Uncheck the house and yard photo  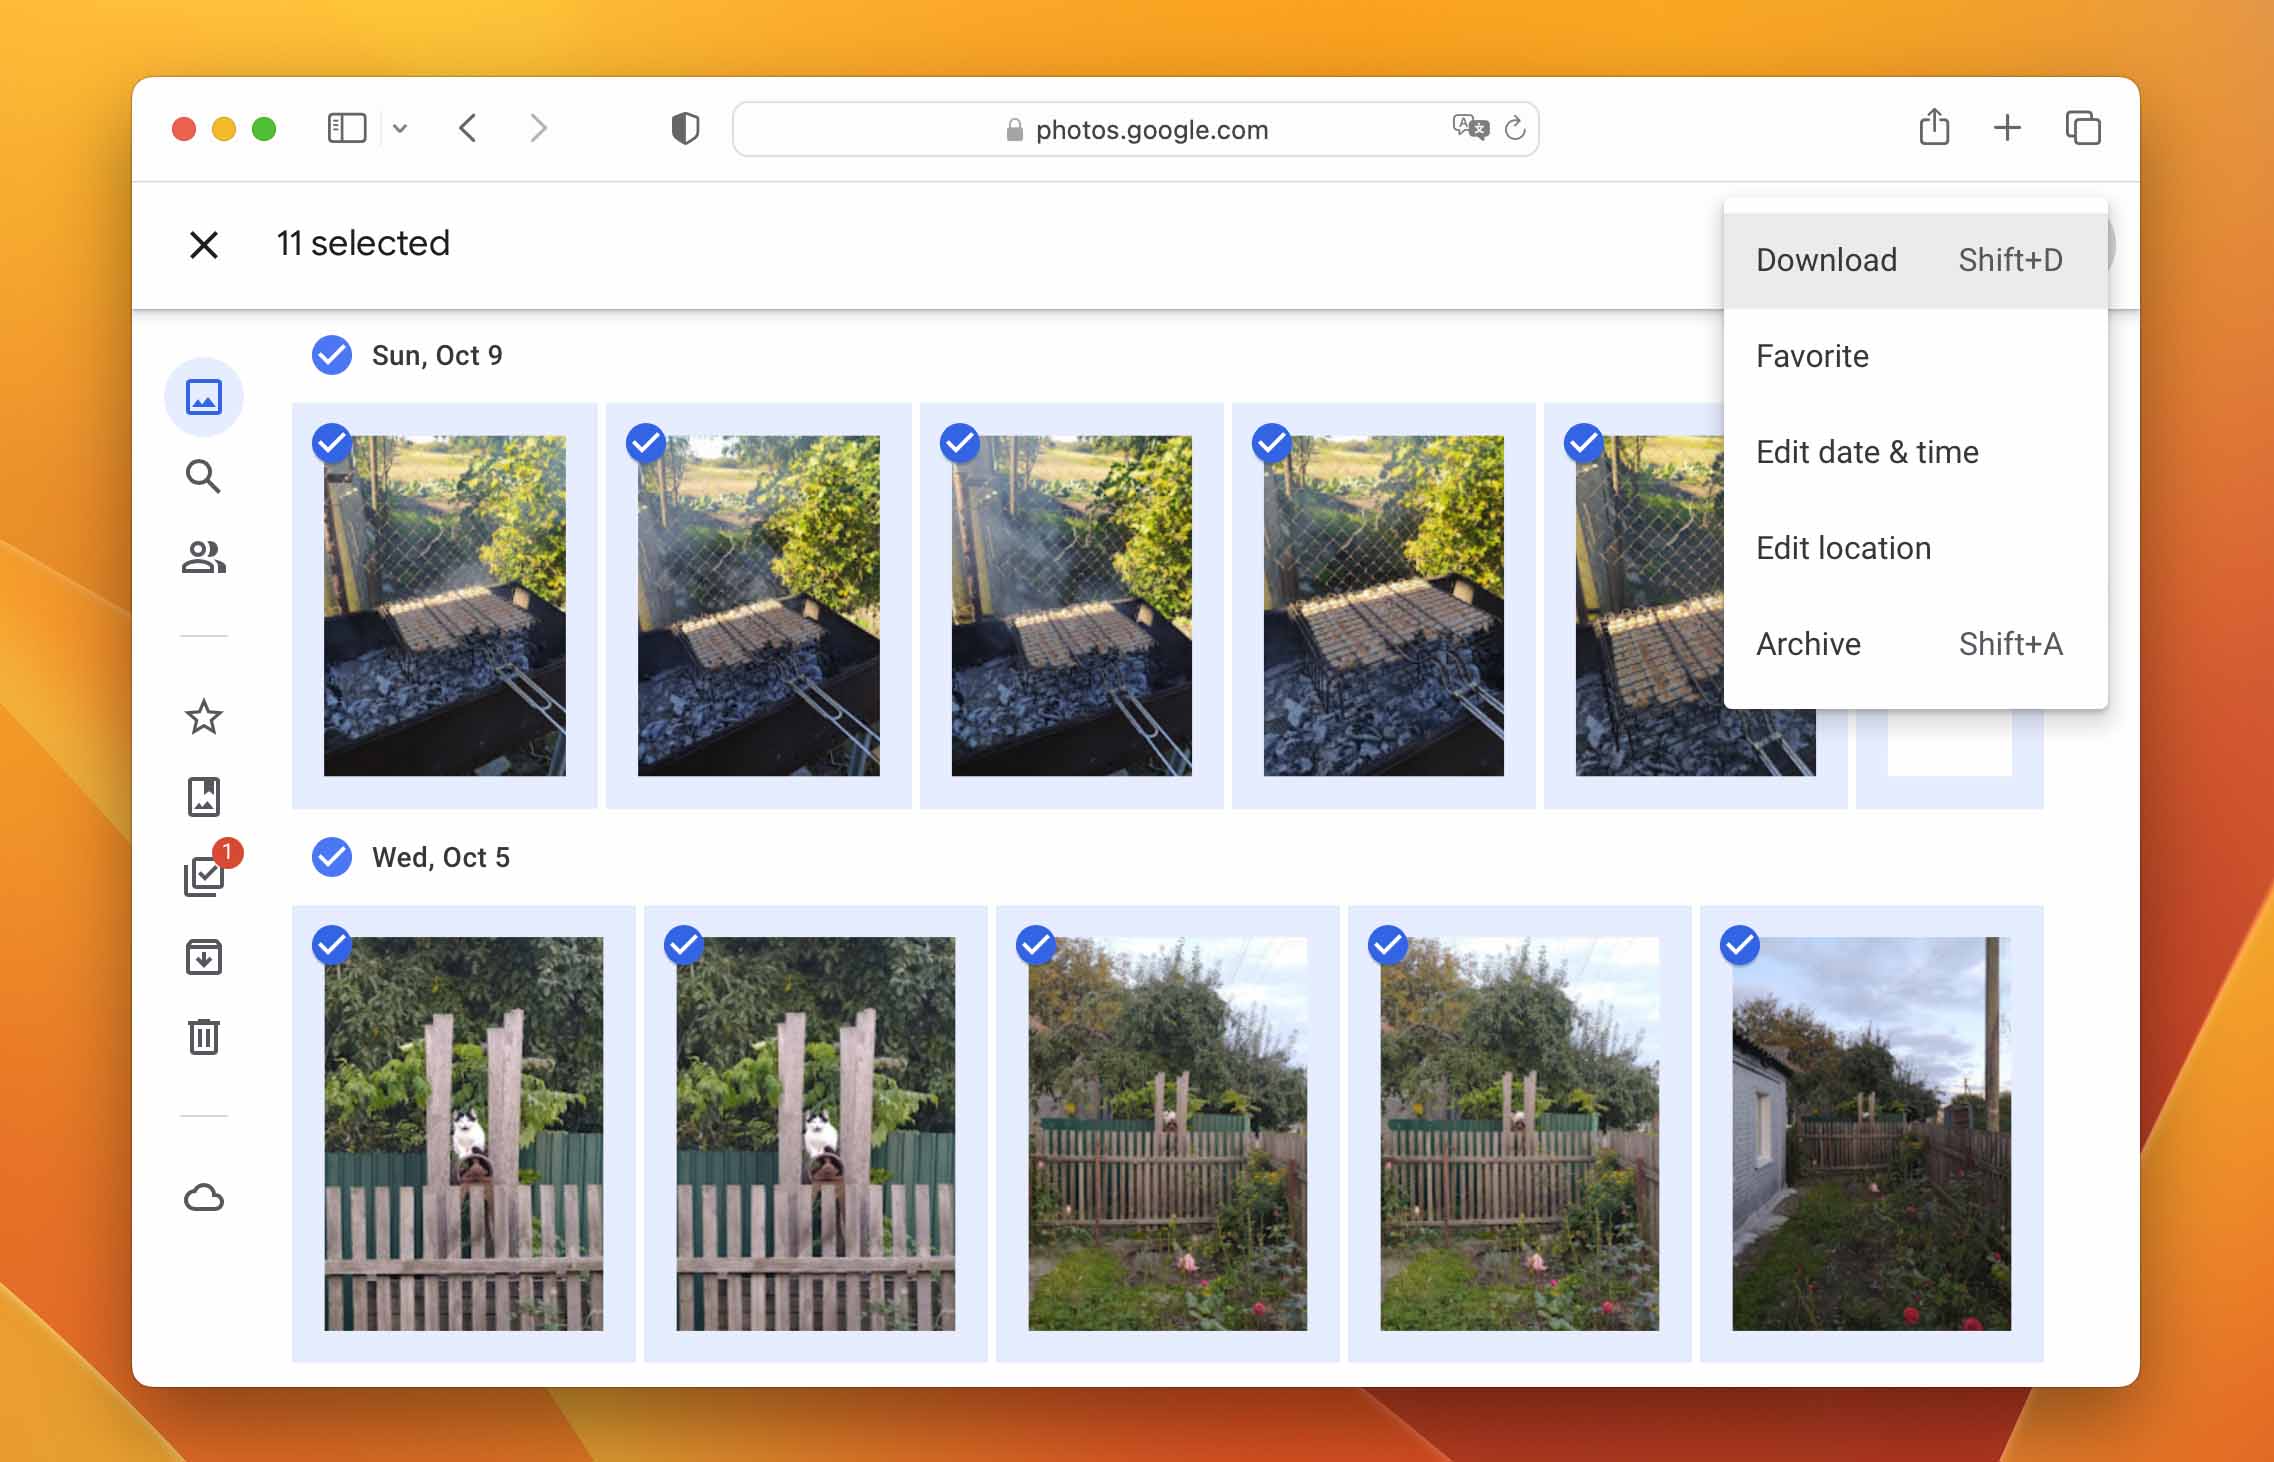tap(1740, 944)
